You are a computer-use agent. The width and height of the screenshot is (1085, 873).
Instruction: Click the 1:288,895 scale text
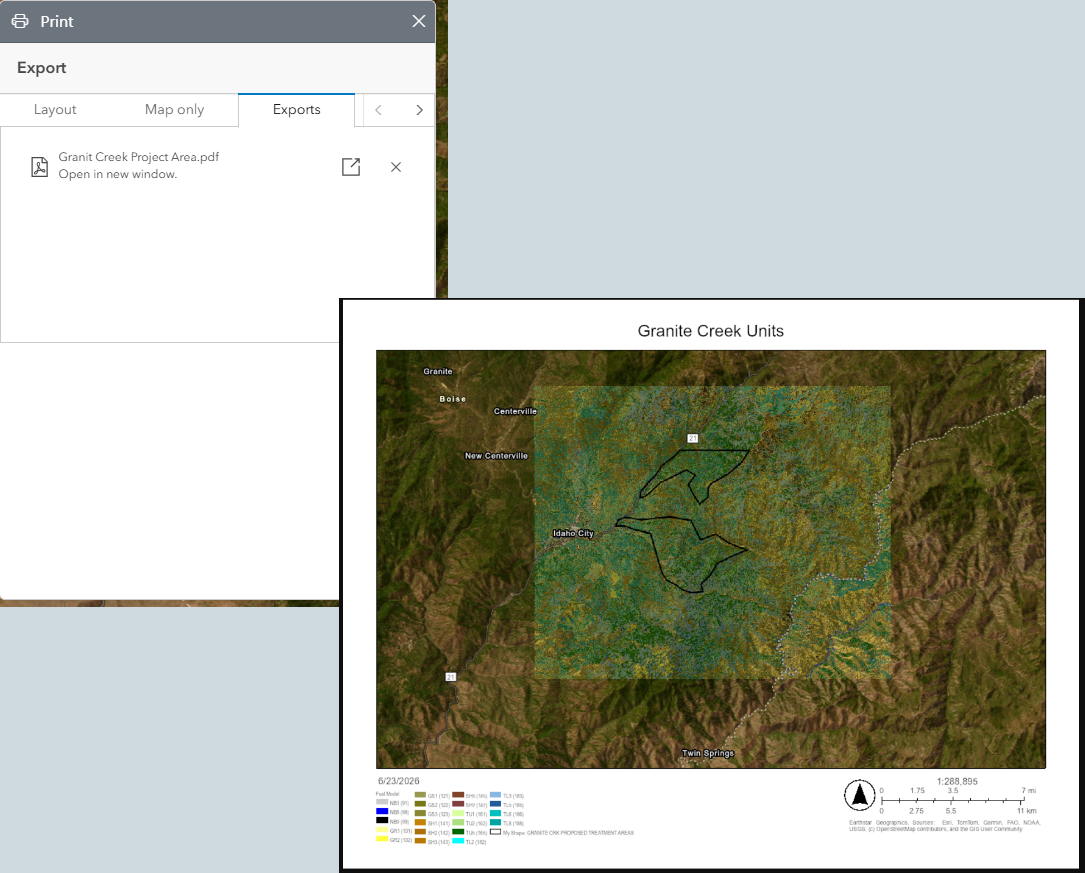[957, 782]
